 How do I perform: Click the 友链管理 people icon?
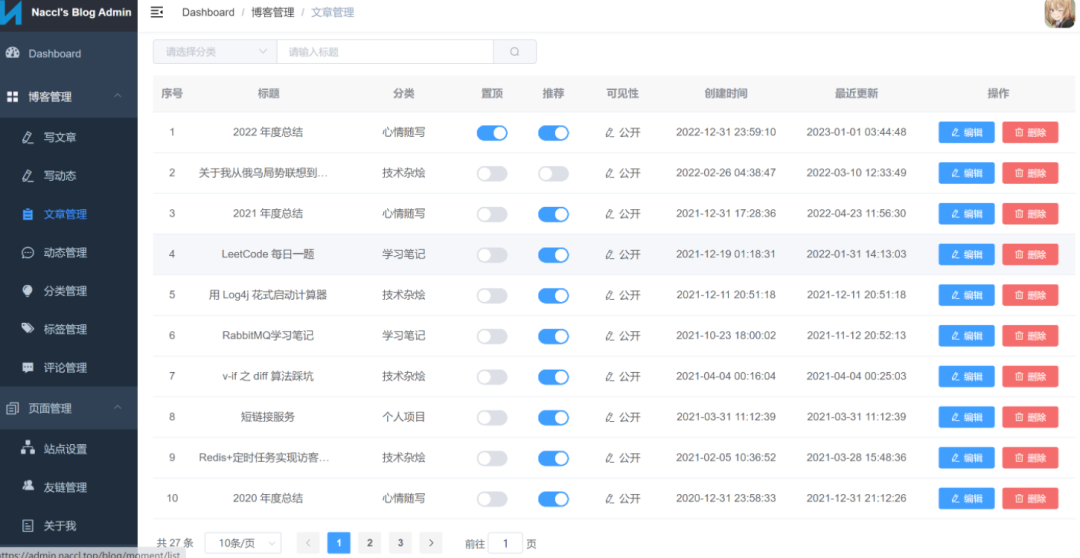click(28, 486)
